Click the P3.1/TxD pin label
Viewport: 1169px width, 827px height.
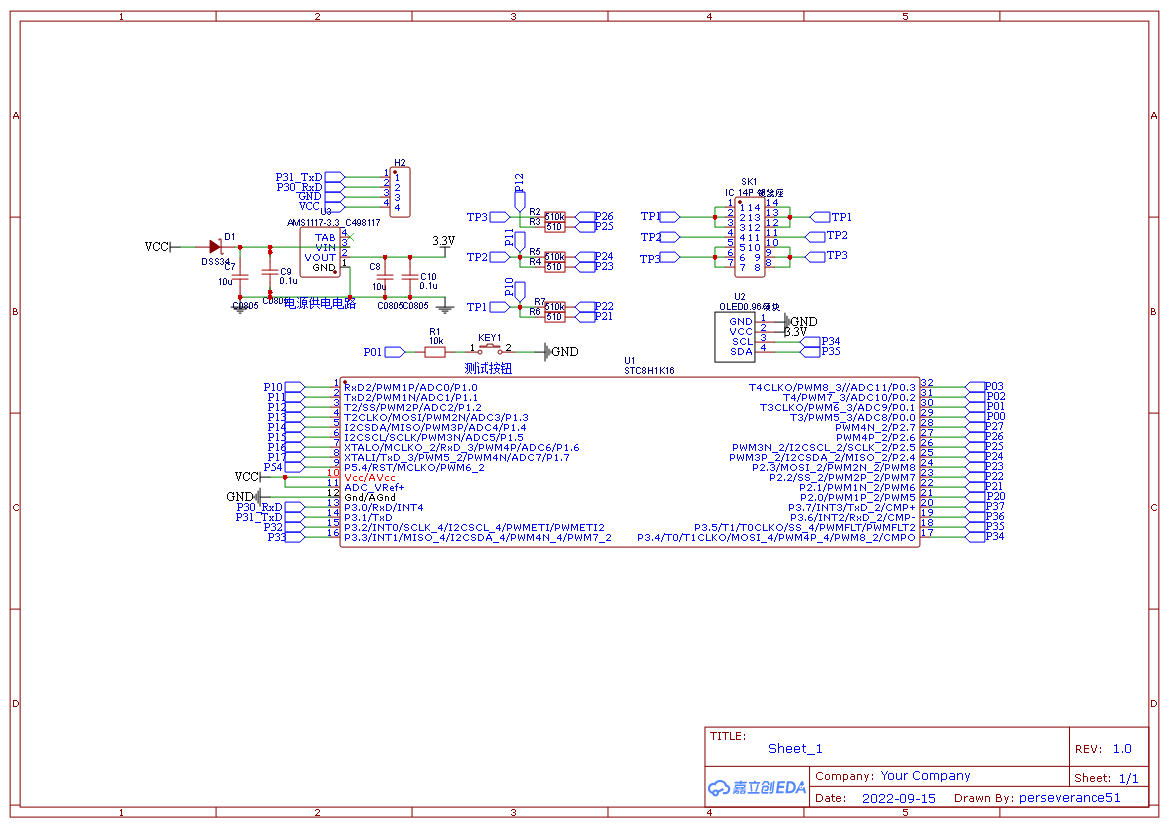pyautogui.click(x=368, y=517)
